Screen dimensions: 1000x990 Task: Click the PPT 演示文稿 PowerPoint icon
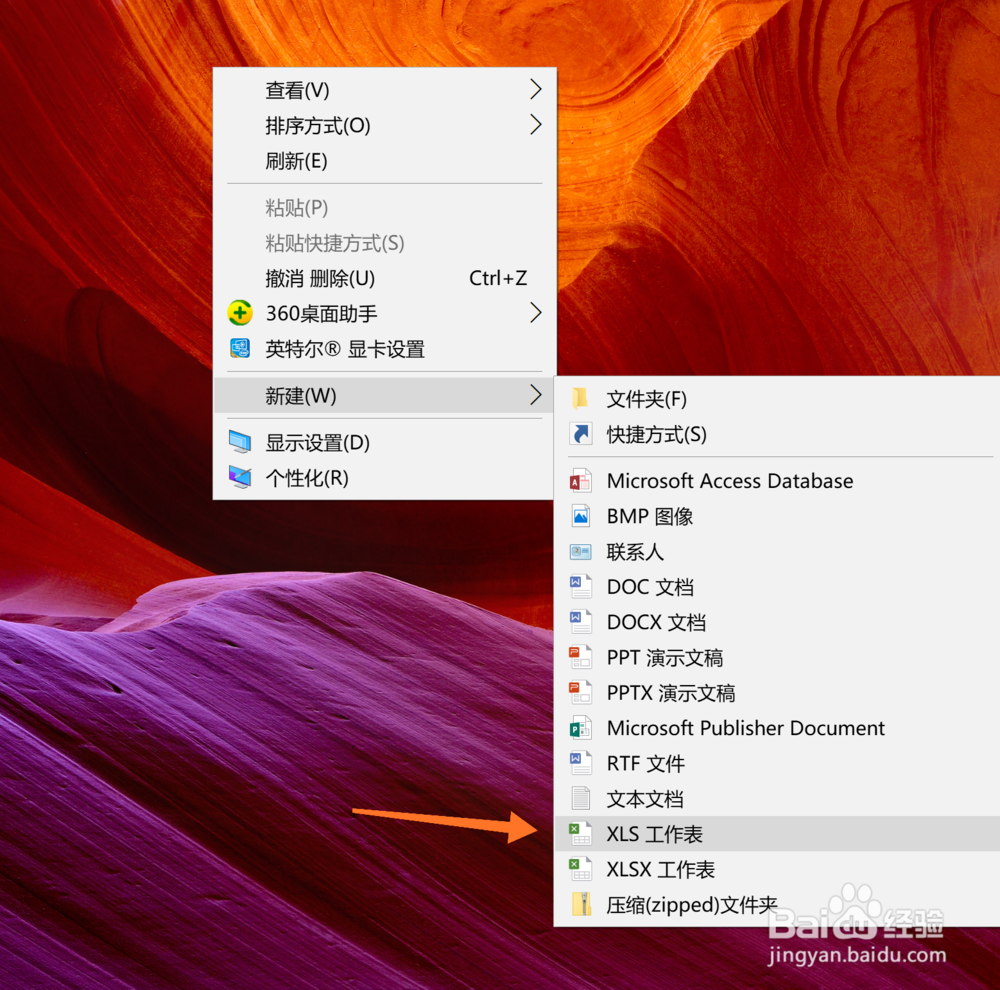[x=580, y=657]
